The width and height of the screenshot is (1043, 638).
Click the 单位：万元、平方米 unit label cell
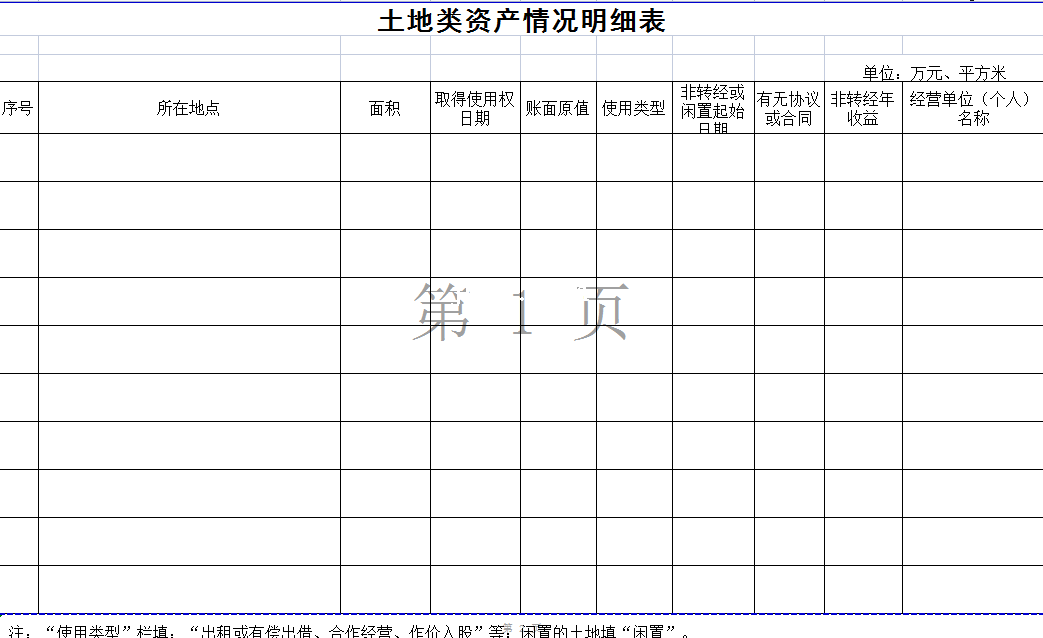coord(934,73)
